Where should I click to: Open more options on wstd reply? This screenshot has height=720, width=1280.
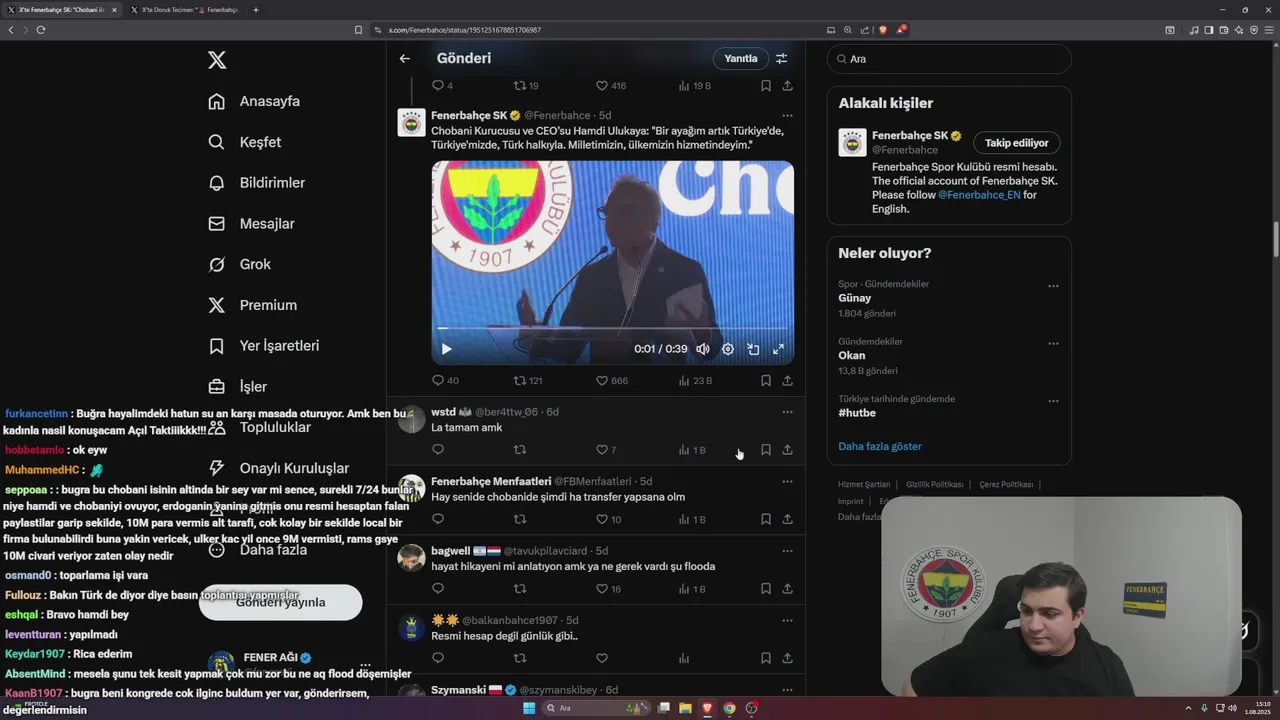(787, 412)
